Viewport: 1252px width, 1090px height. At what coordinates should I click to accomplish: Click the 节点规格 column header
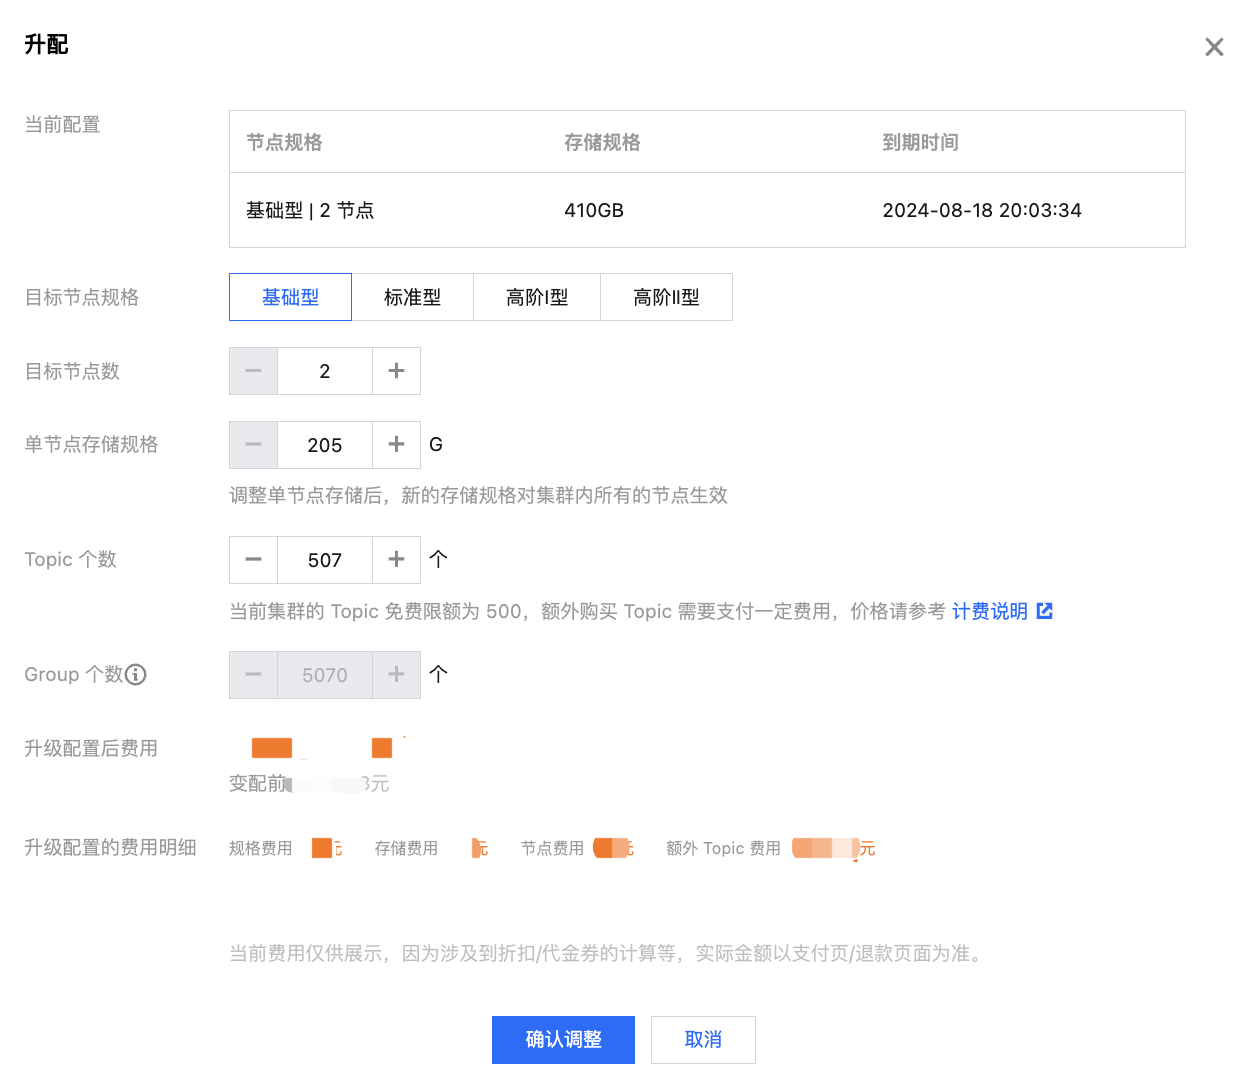[285, 142]
